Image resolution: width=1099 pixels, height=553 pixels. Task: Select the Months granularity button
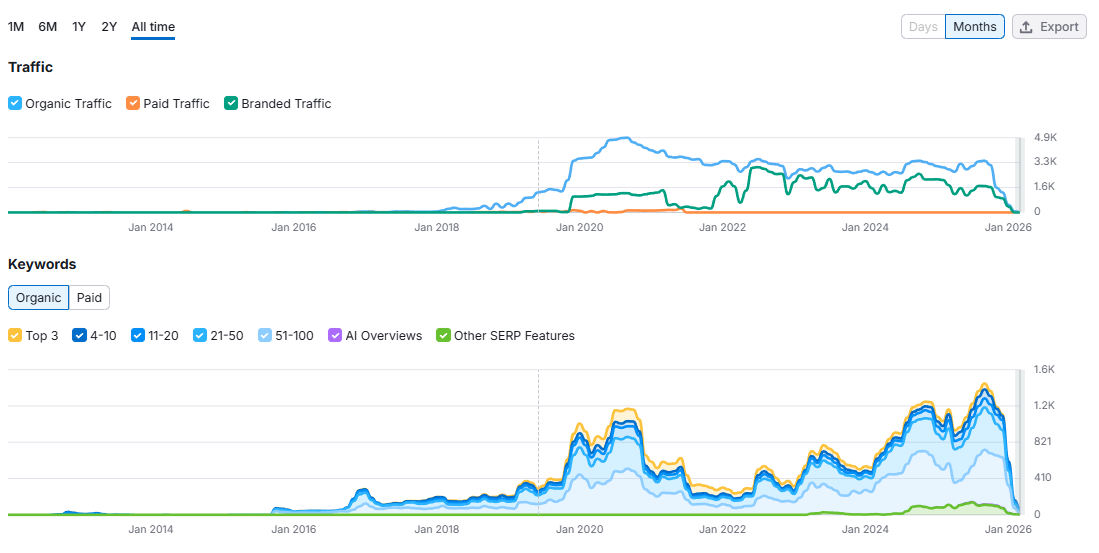point(975,27)
